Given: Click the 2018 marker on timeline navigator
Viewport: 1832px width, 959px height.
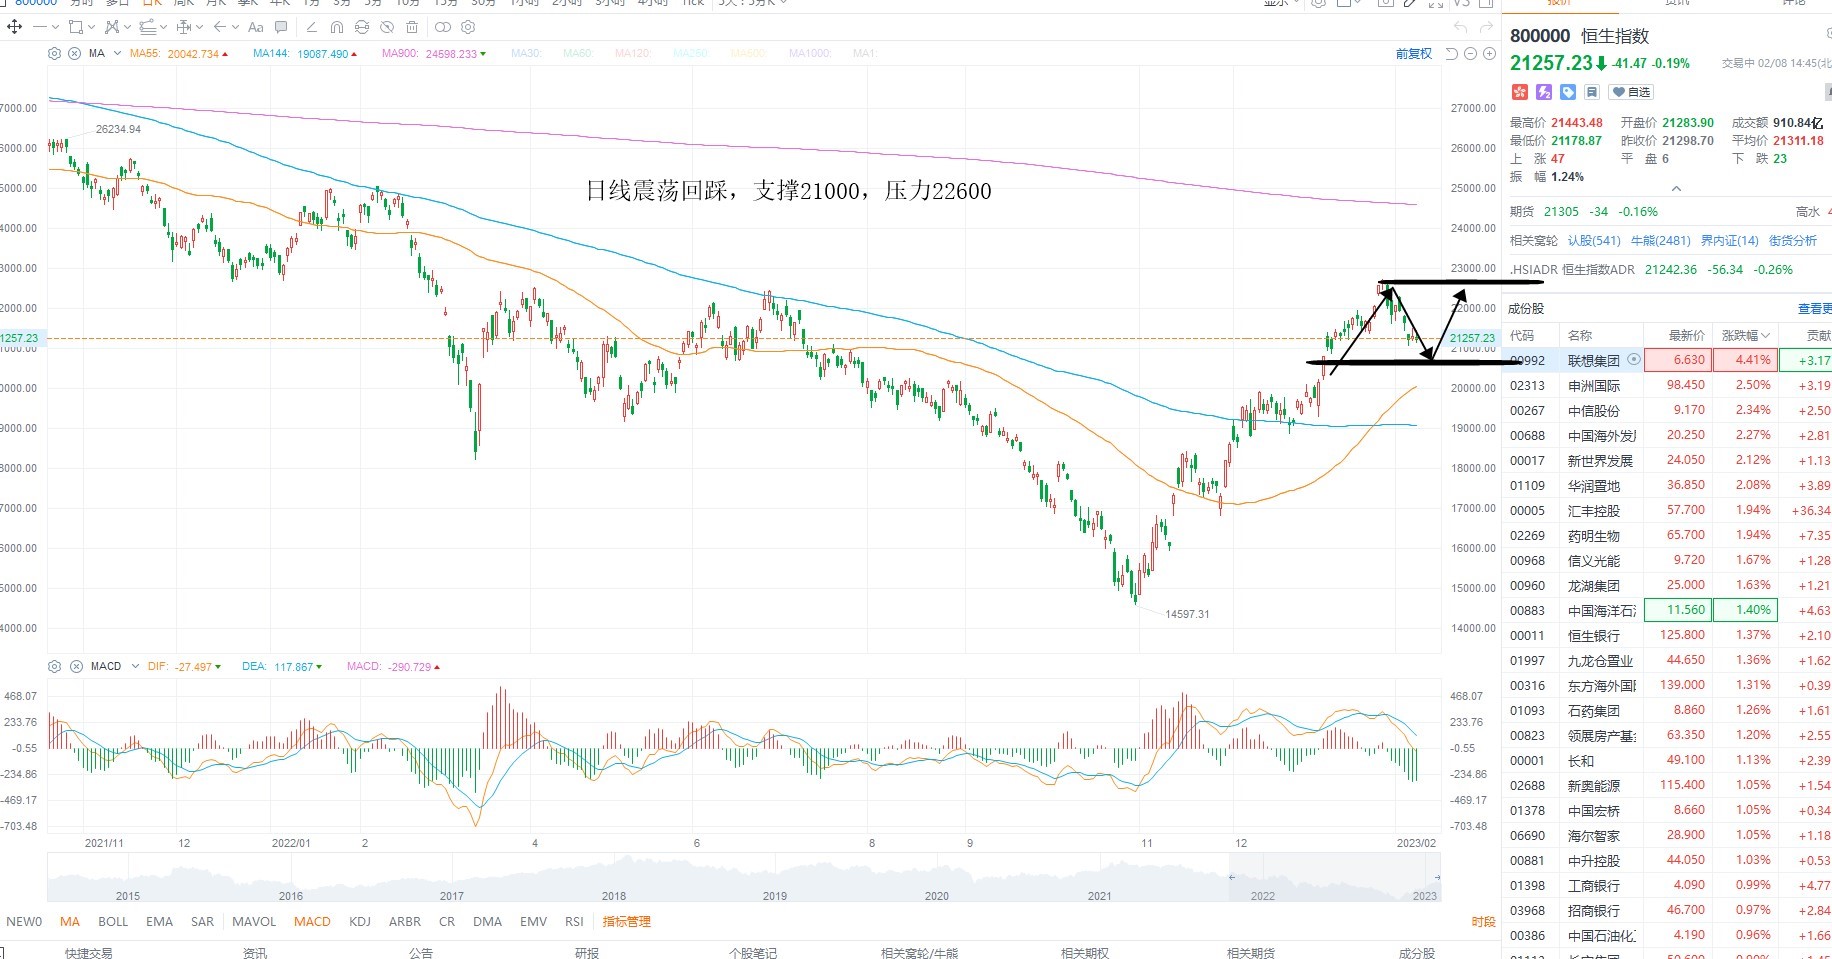Looking at the screenshot, I should coord(614,896).
